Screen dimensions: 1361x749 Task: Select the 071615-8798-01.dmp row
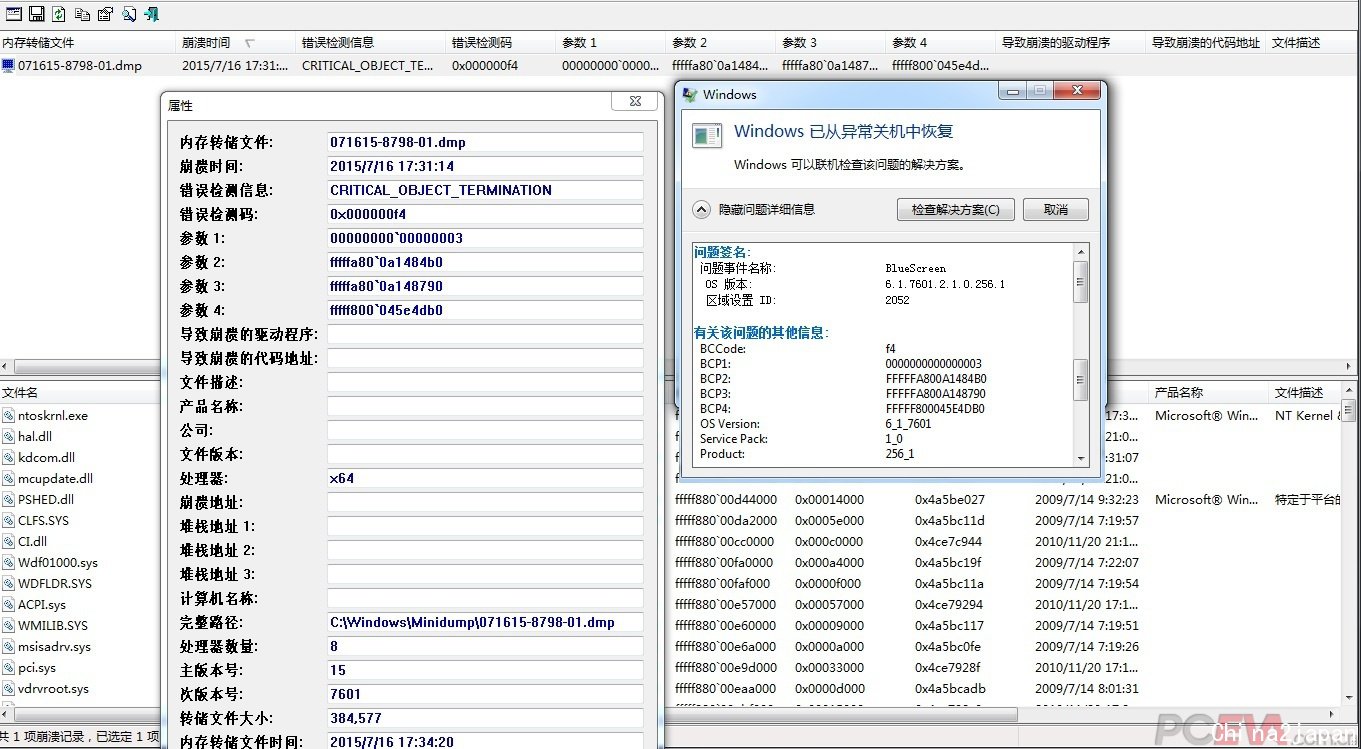(x=680, y=66)
